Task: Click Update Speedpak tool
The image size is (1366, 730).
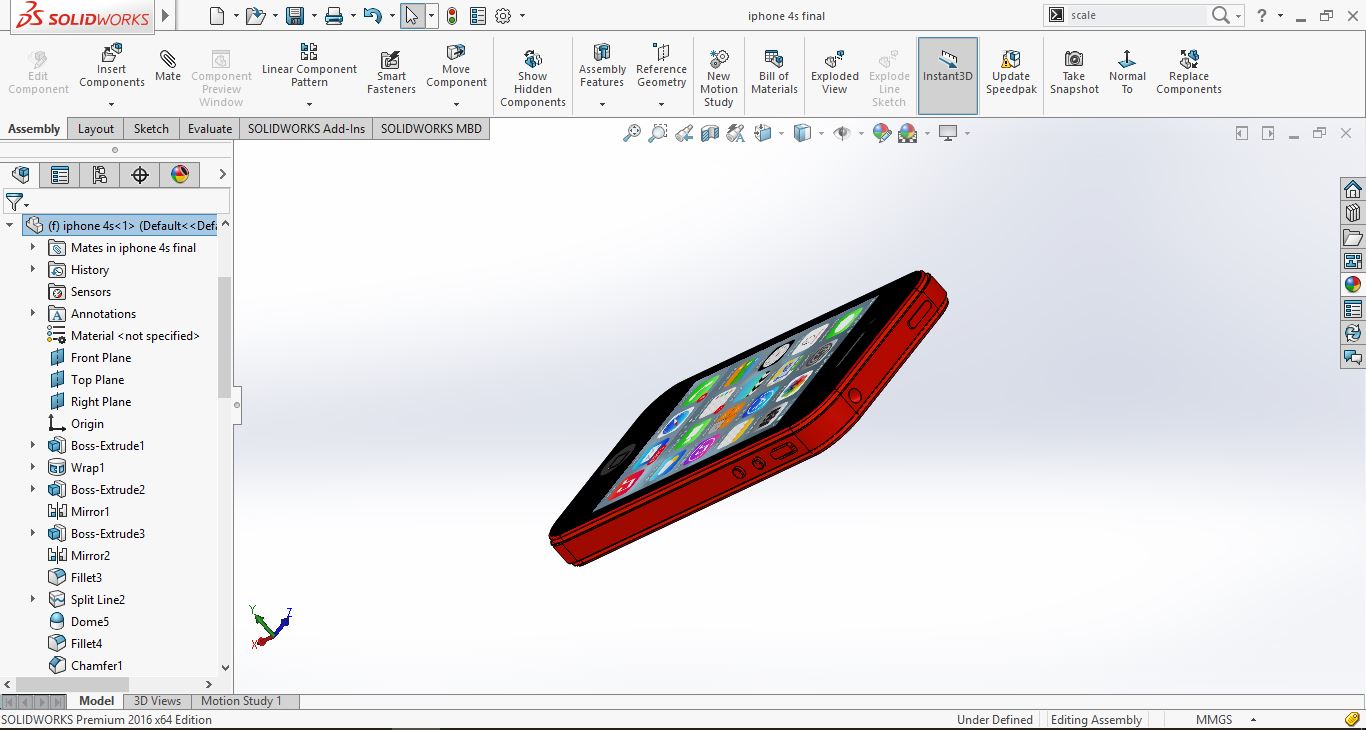Action: (x=1011, y=73)
